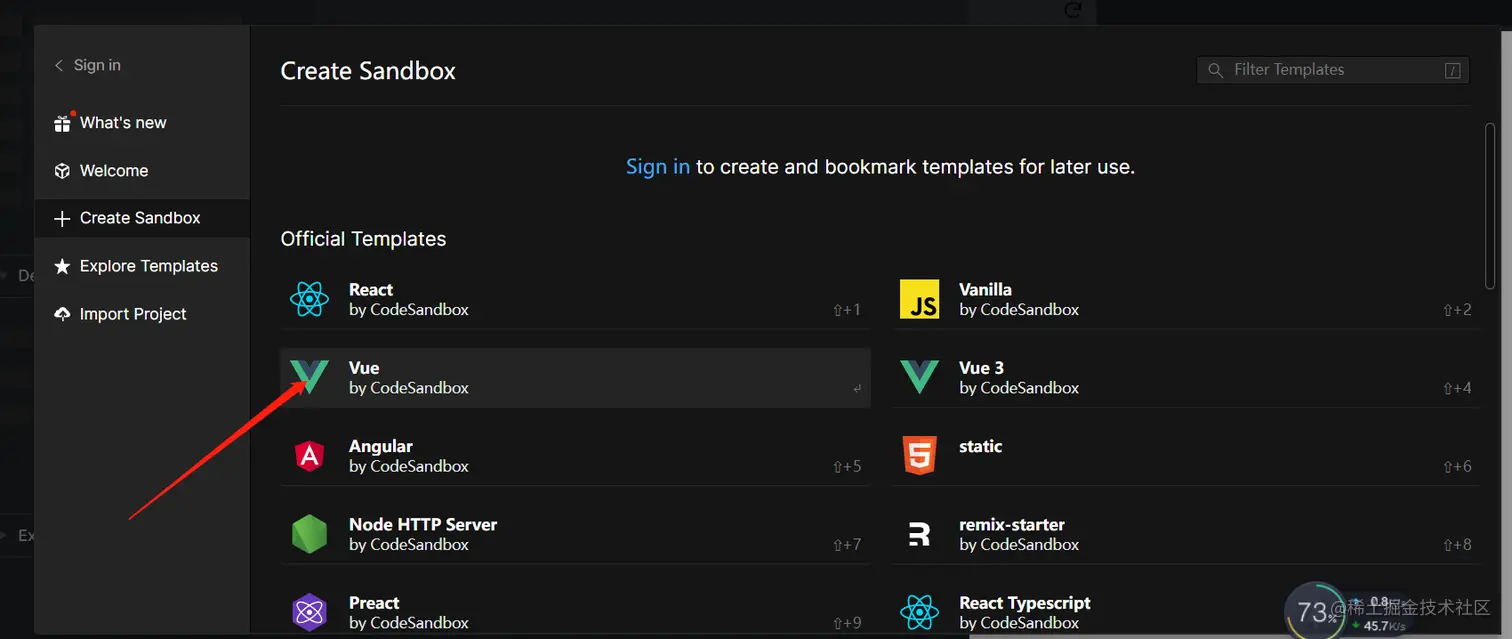The height and width of the screenshot is (639, 1512).
Task: Click the Create Sandbox dialog title
Action: coord(368,71)
